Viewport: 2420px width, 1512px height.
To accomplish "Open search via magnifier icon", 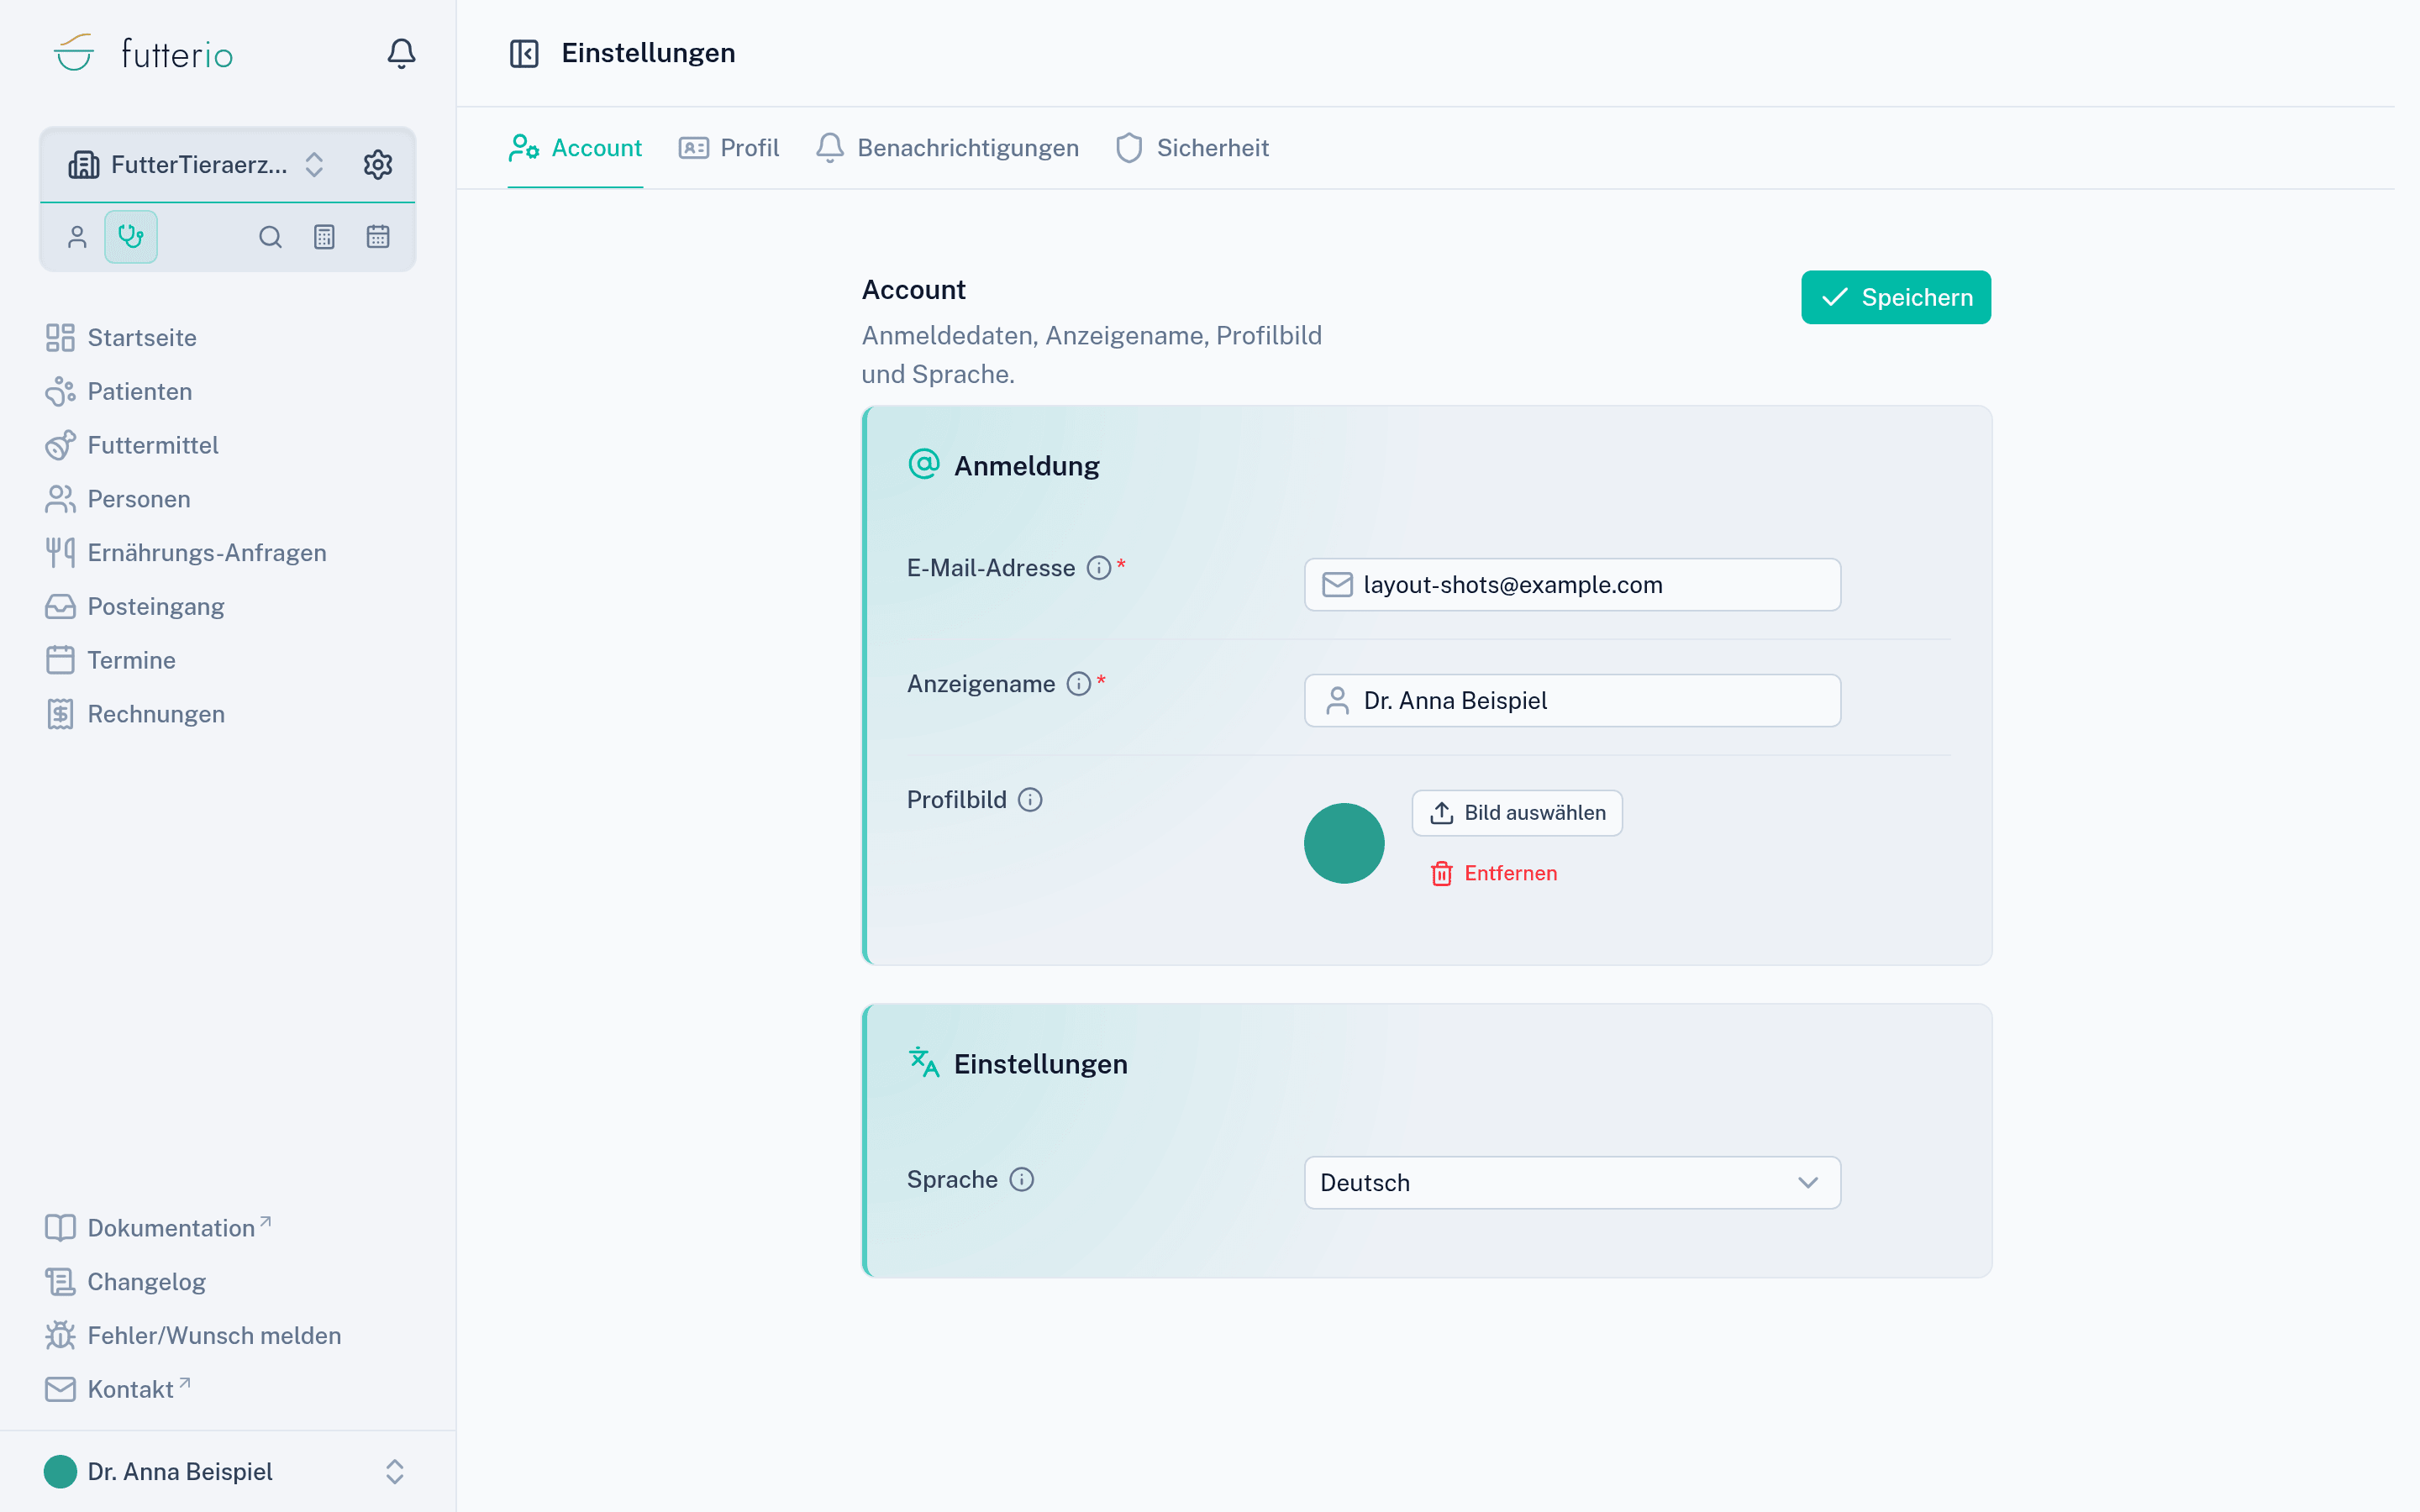I will [270, 237].
